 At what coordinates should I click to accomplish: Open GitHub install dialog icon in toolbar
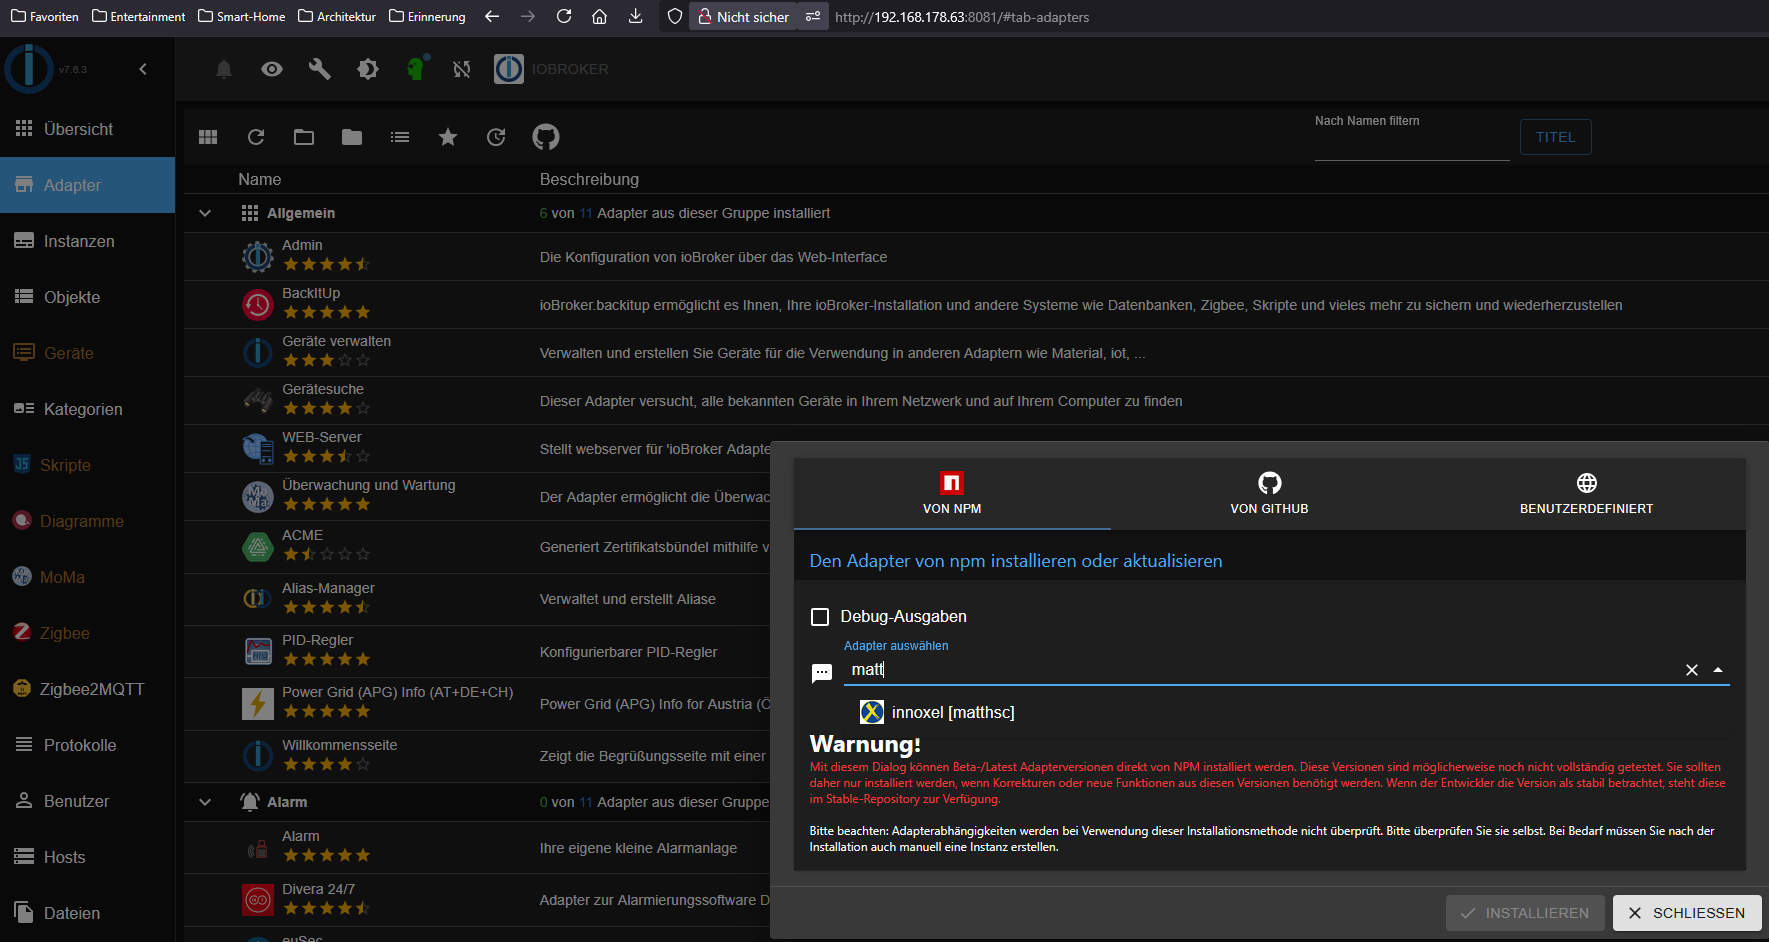[546, 137]
